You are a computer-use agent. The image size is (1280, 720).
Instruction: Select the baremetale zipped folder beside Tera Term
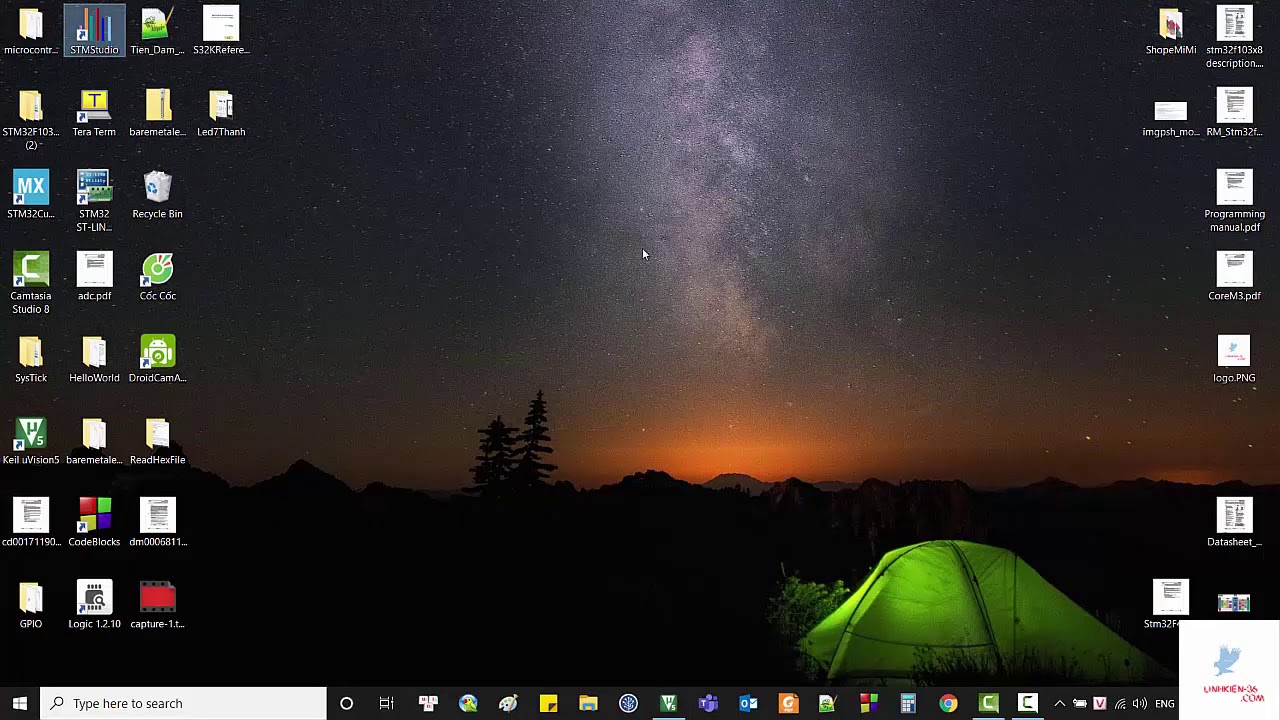[x=157, y=113]
